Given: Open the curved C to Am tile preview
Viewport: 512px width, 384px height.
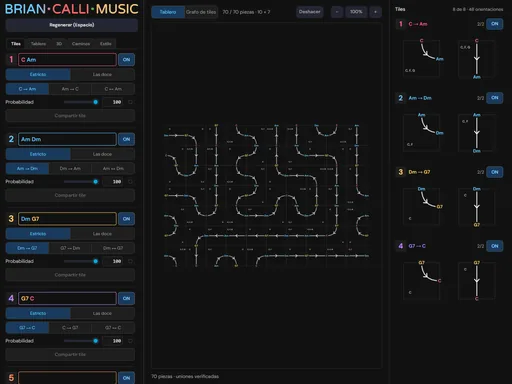Looking at the screenshot, I should pyautogui.click(x=421, y=58).
